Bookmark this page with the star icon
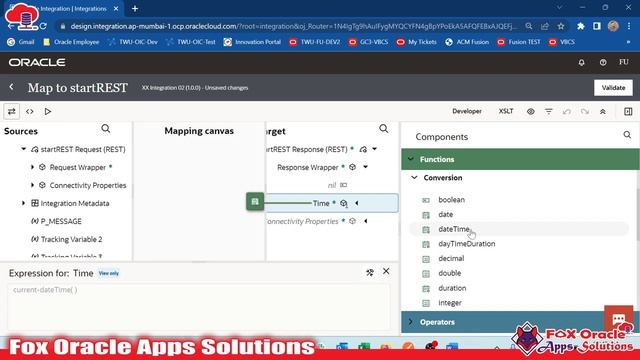The height and width of the screenshot is (360, 640). point(561,26)
